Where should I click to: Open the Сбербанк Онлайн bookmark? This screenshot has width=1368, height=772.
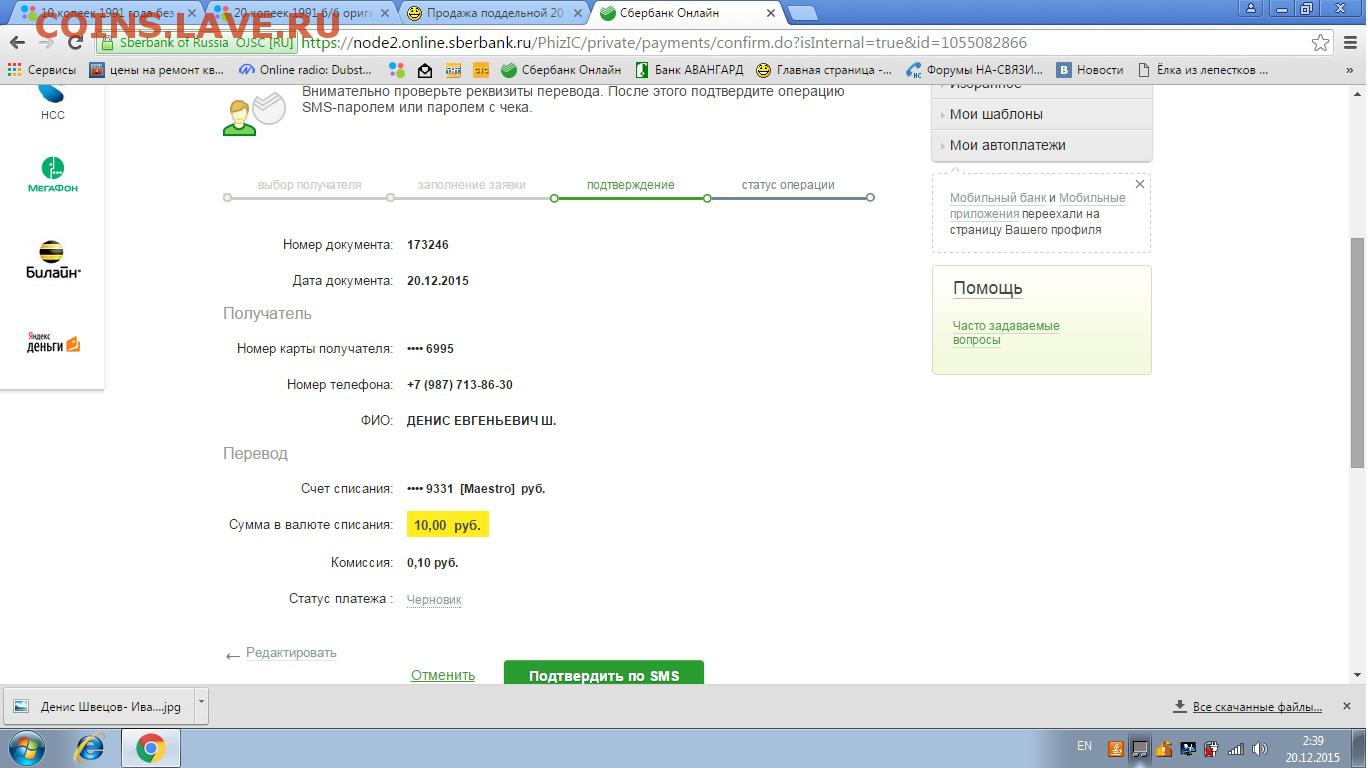(x=561, y=70)
